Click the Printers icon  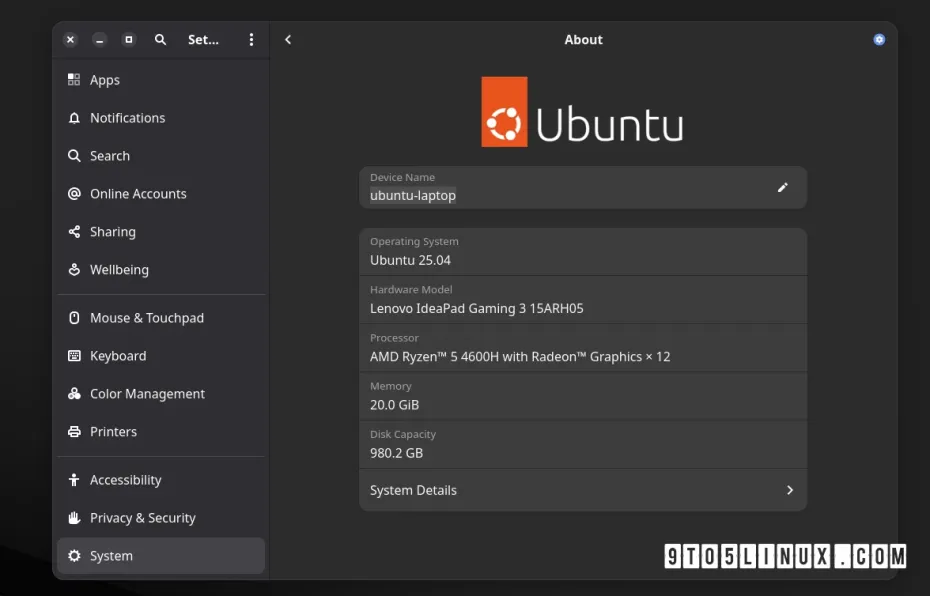click(x=74, y=432)
